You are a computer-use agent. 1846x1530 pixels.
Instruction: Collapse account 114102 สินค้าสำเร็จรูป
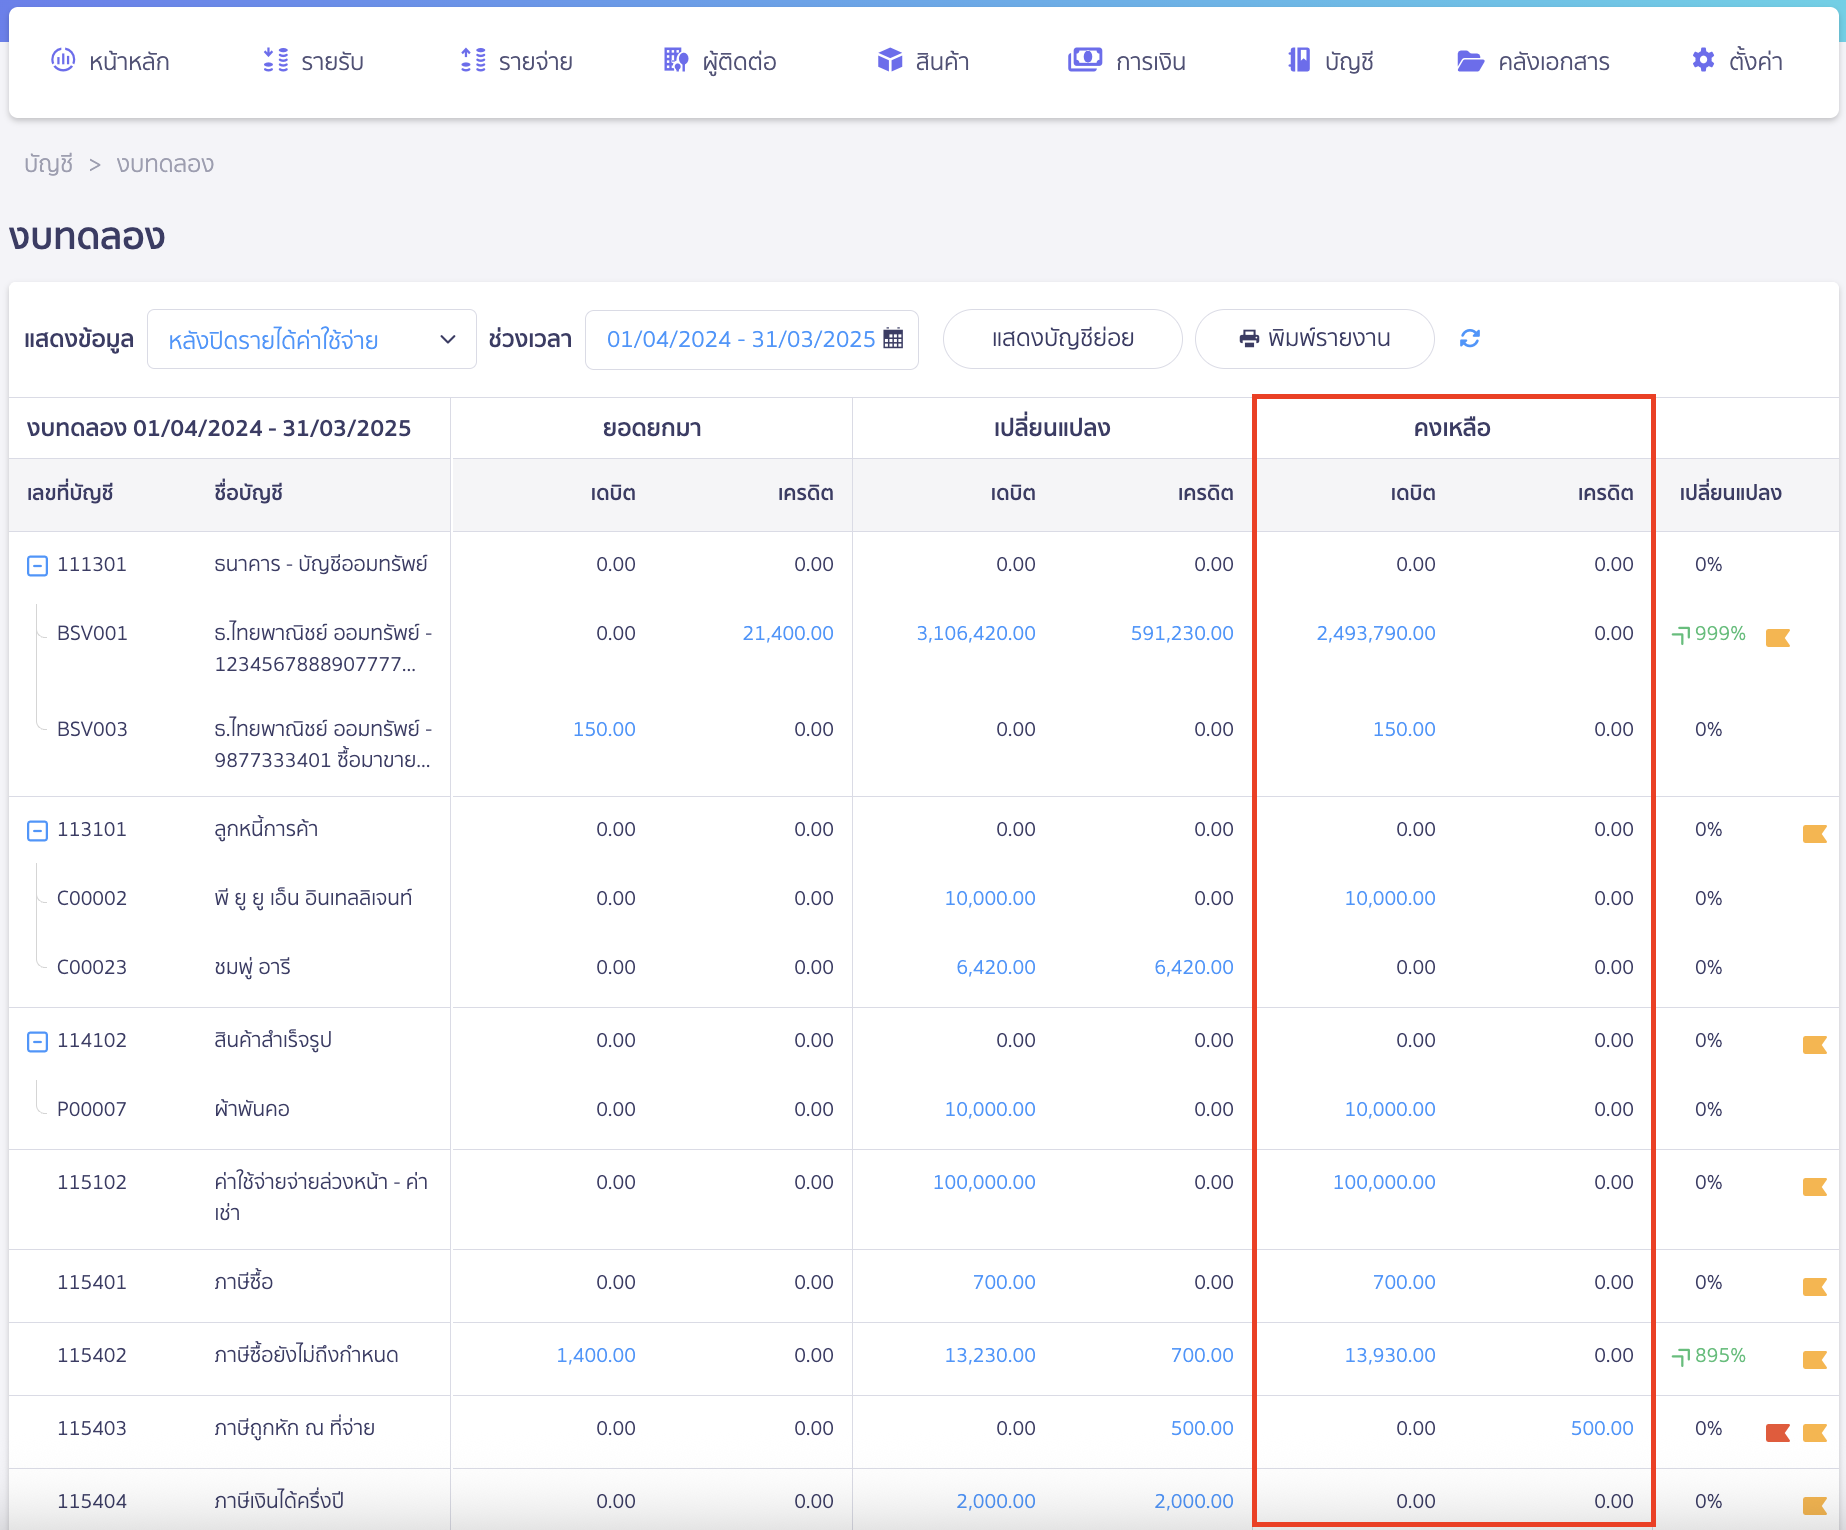pos(37,1042)
